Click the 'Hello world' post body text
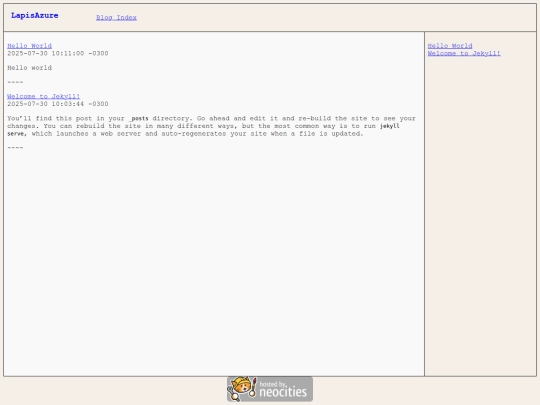This screenshot has width=540, height=405. tap(30, 68)
